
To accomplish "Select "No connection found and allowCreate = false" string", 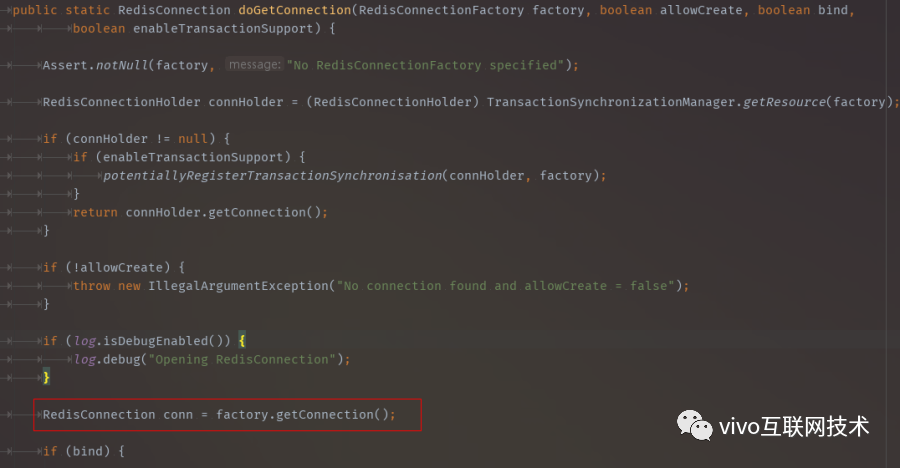I will tap(505, 285).
